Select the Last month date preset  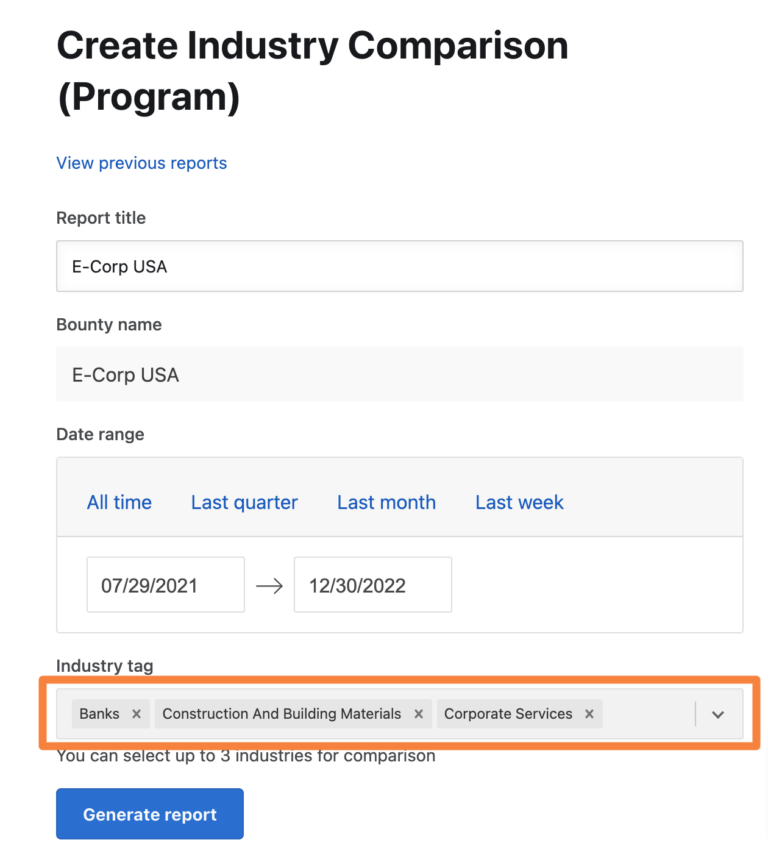pyautogui.click(x=386, y=502)
